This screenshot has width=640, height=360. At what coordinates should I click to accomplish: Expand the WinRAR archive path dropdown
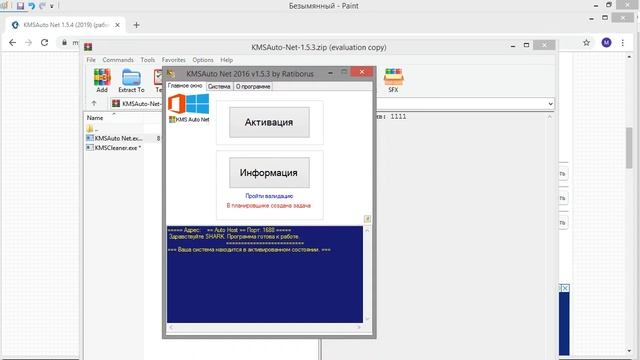point(550,104)
